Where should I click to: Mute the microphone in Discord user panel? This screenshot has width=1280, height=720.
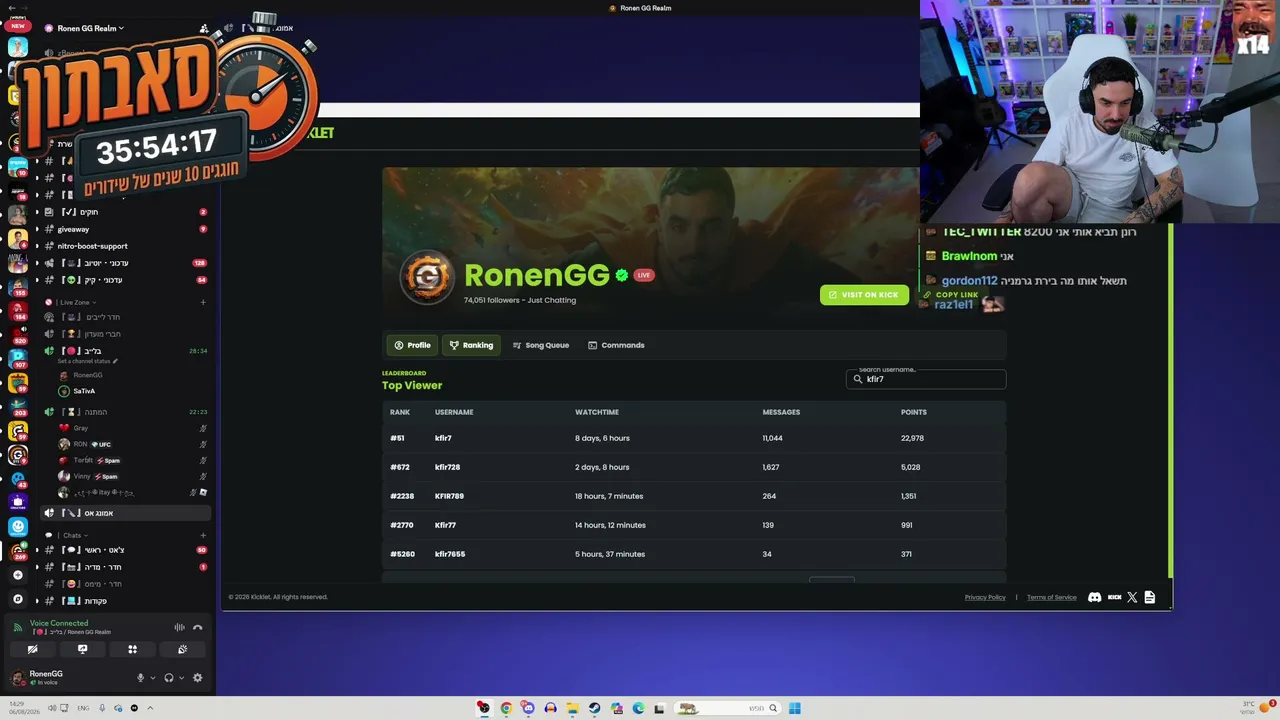141,677
